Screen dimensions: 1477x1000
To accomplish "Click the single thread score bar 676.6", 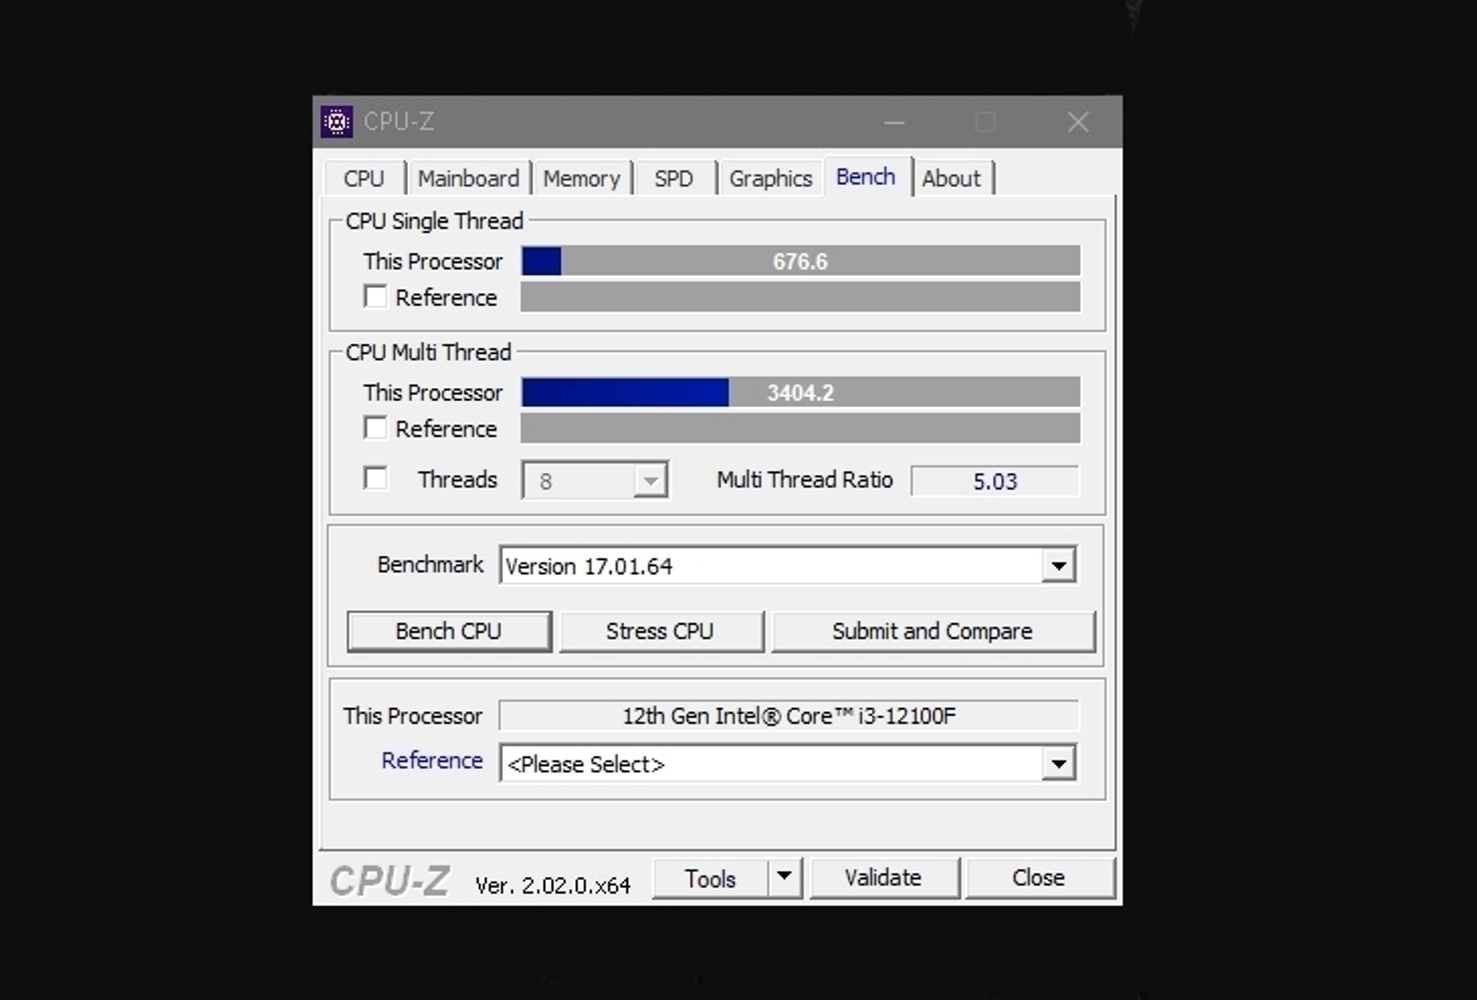I will click(800, 261).
